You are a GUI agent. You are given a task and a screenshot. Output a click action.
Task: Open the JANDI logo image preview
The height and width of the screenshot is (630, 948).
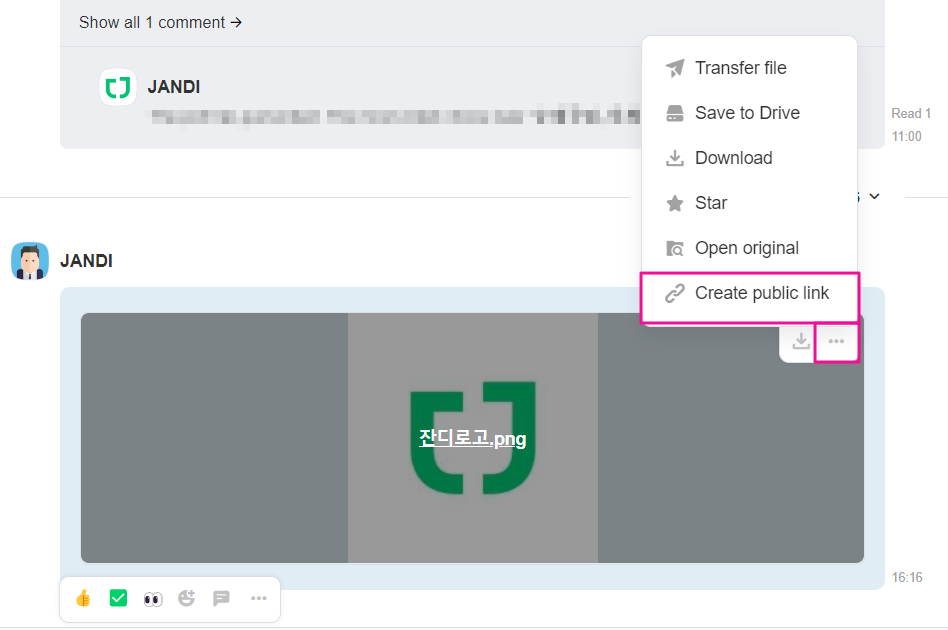[472, 438]
